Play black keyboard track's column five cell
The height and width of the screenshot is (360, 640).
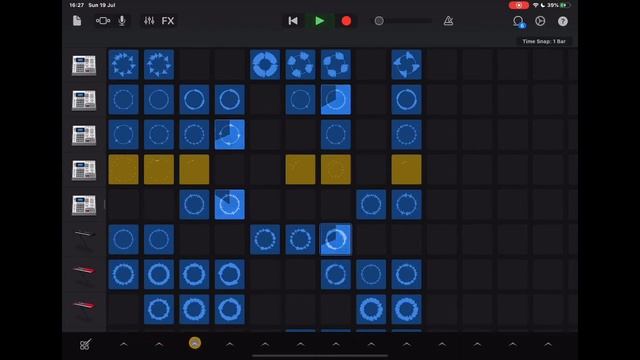pyautogui.click(x=265, y=239)
